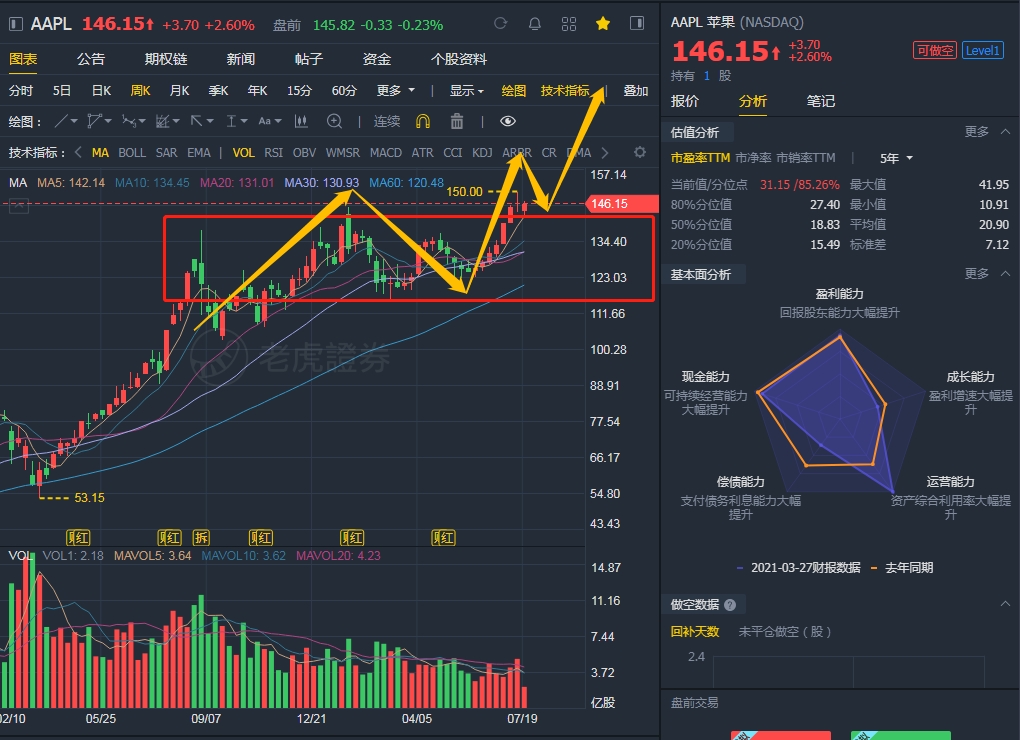Viewport: 1020px width, 740px height.
Task: Toggle drawings visibility eye icon
Action: point(508,122)
